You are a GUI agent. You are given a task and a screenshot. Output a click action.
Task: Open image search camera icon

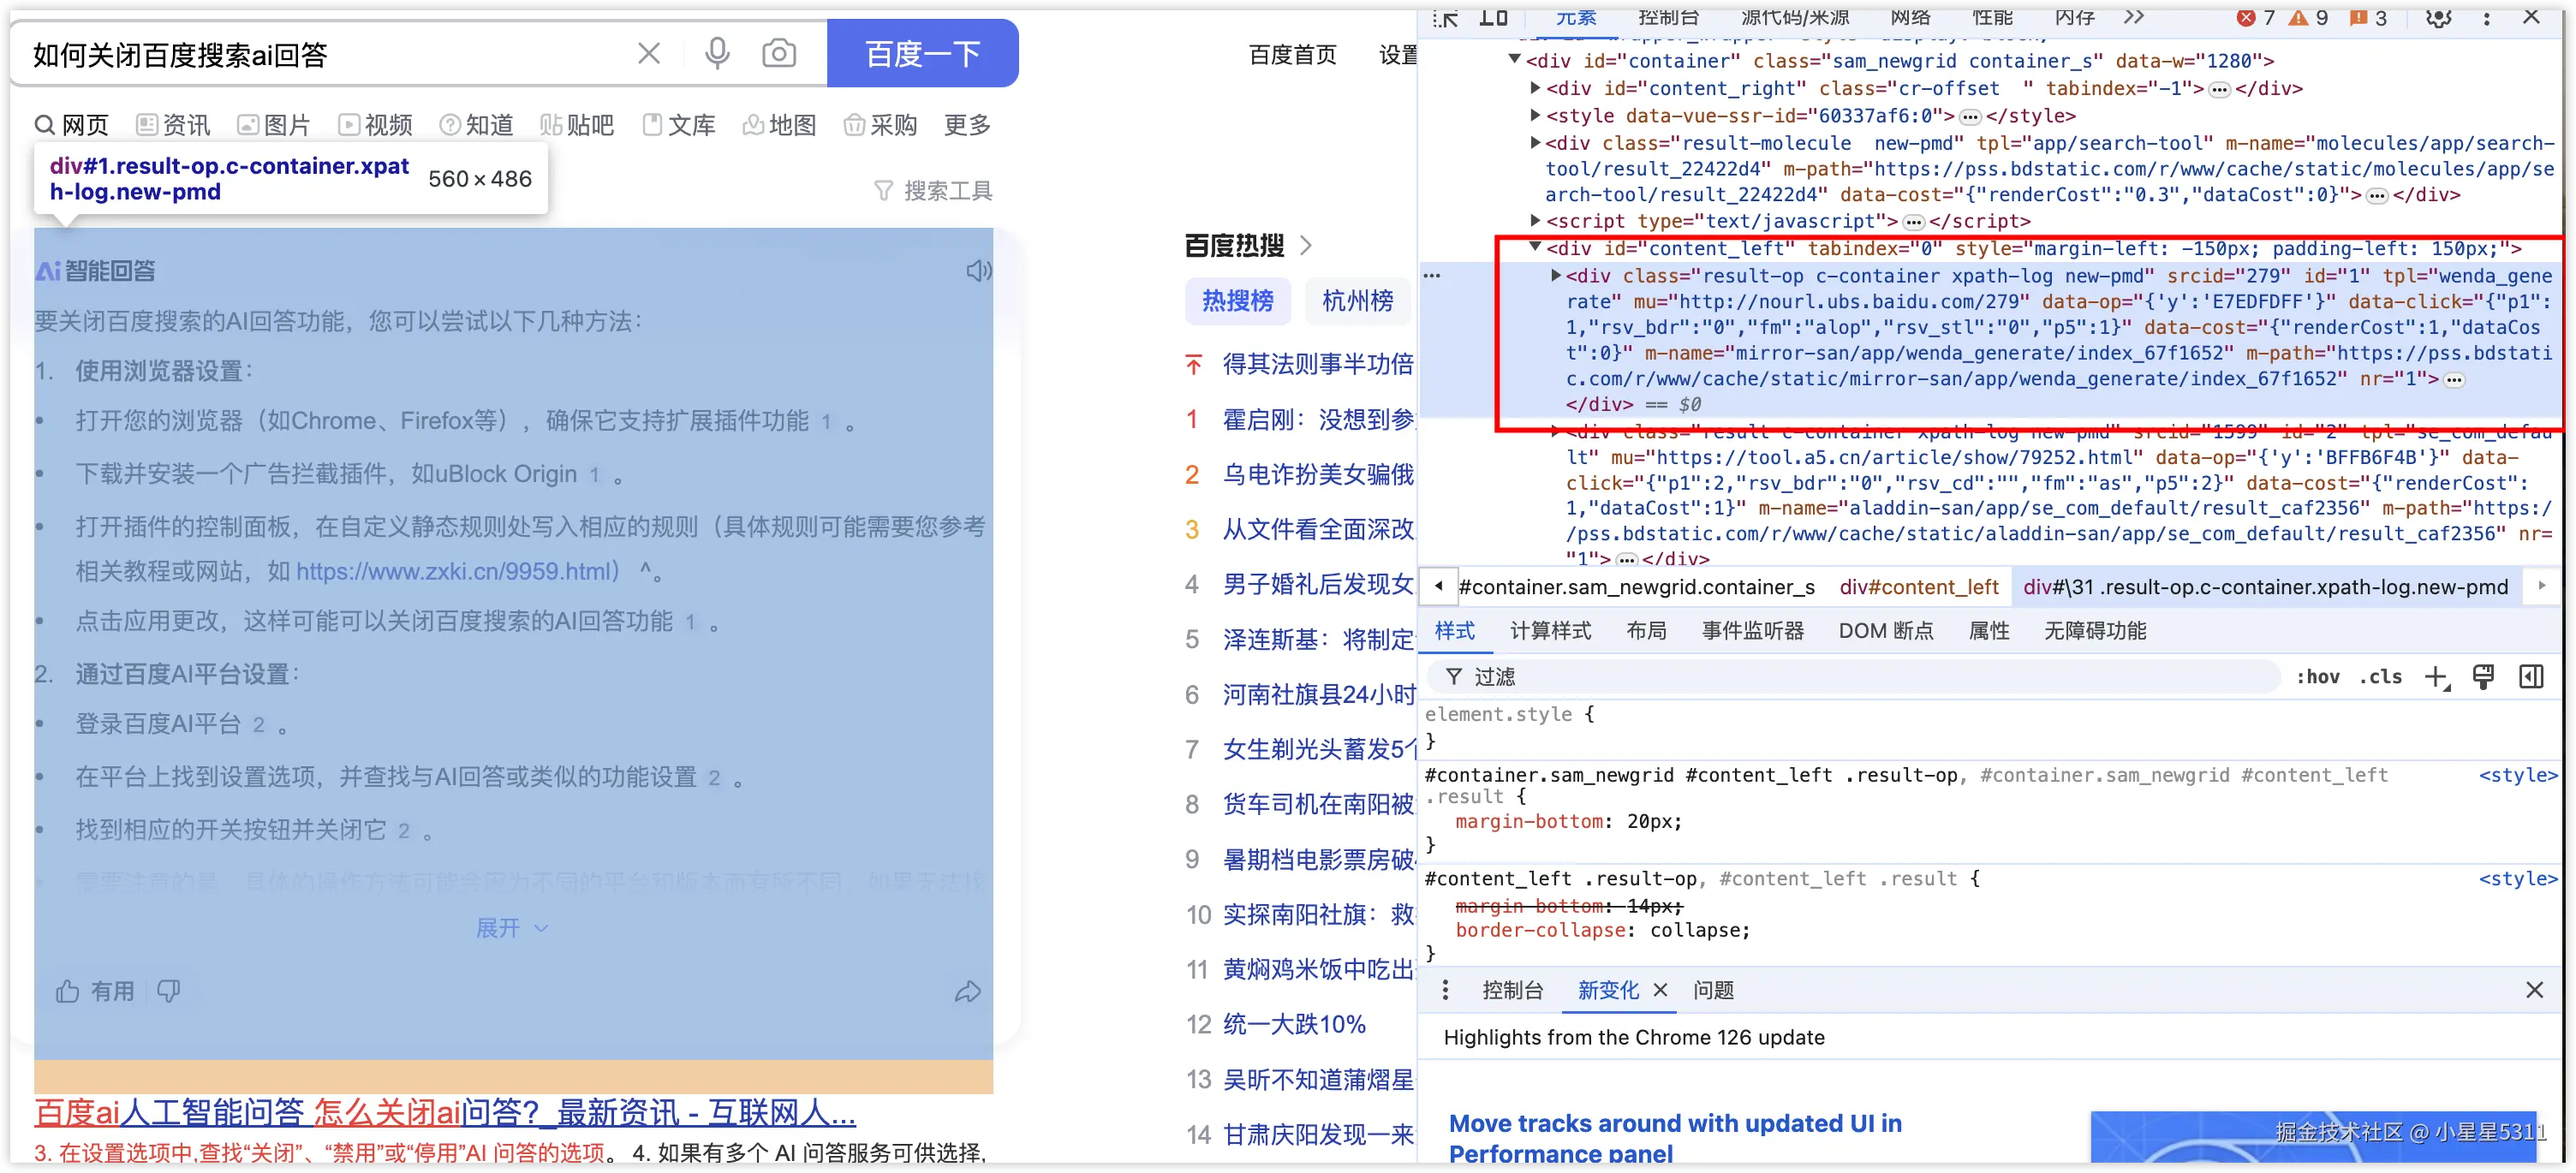779,54
